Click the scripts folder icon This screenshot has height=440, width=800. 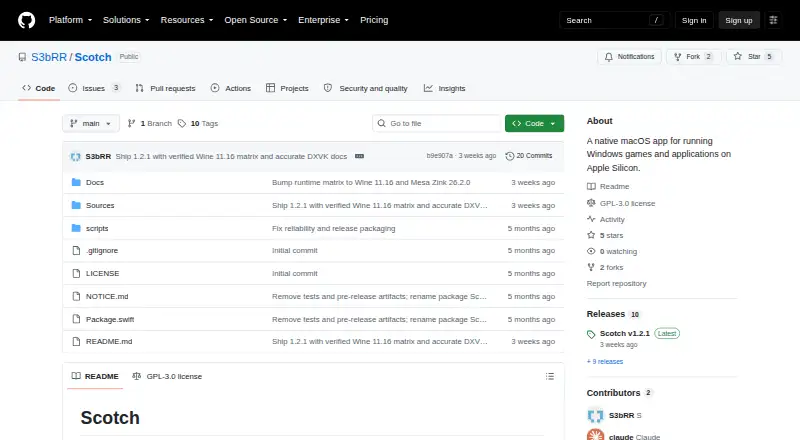pos(76,228)
